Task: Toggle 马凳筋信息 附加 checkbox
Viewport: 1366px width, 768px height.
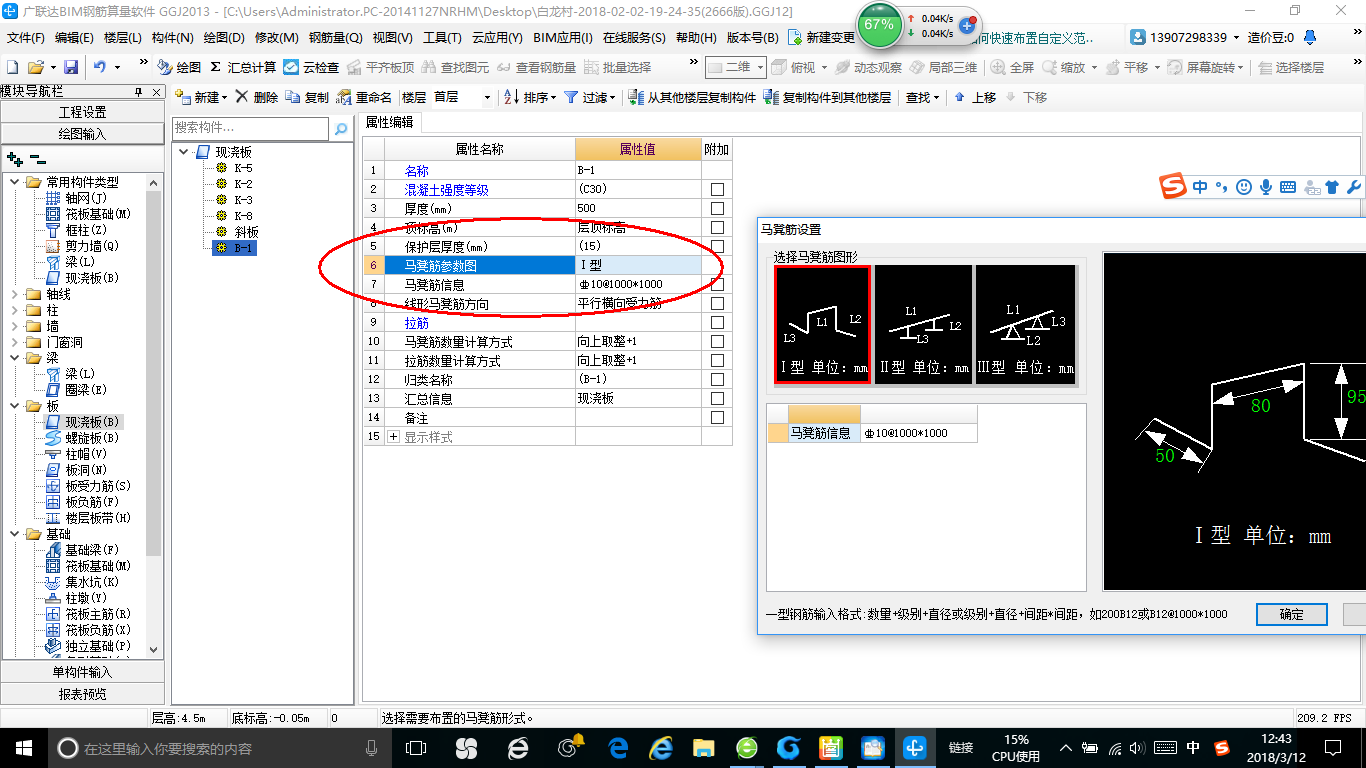Action: click(717, 284)
